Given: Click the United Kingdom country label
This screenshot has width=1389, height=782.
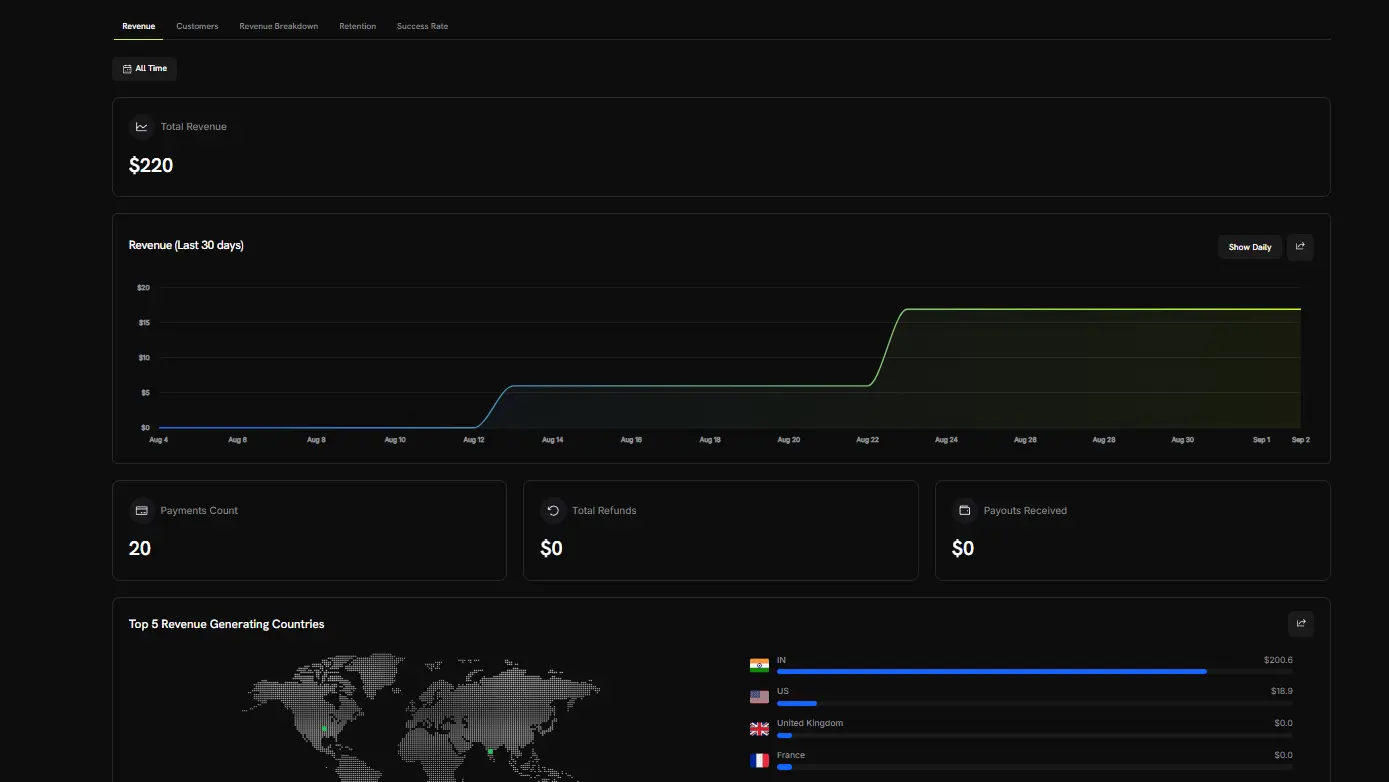Looking at the screenshot, I should click(810, 723).
